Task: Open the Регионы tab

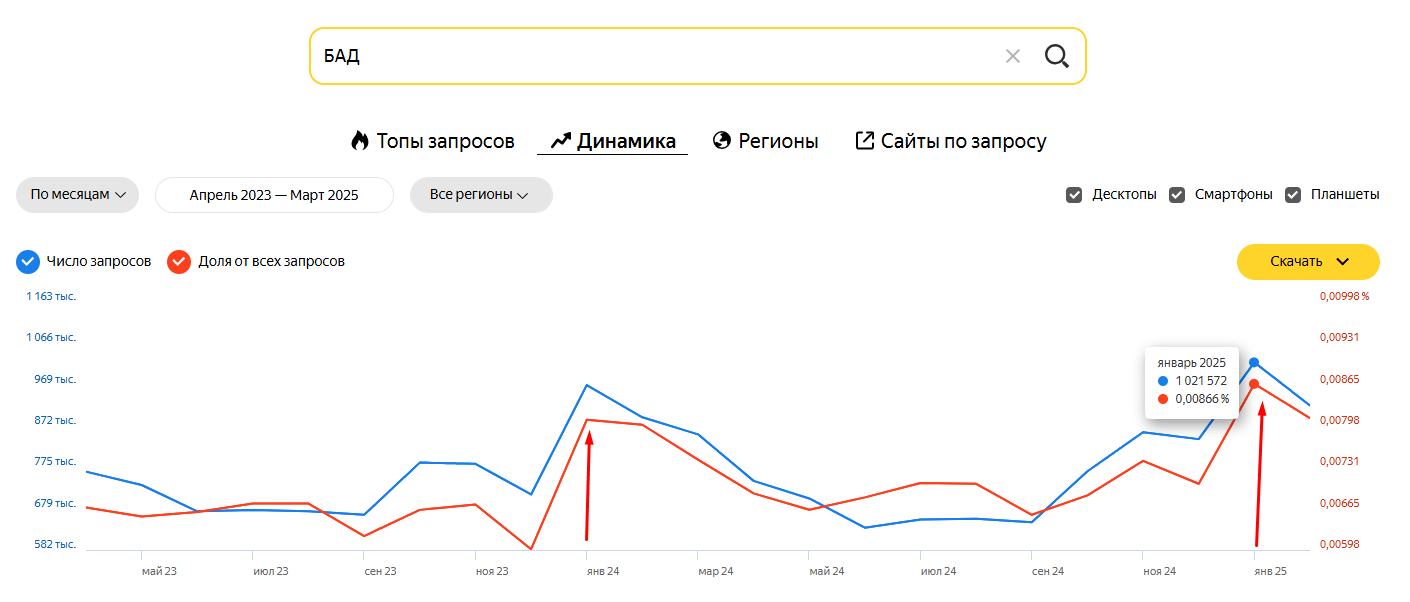Action: [778, 141]
